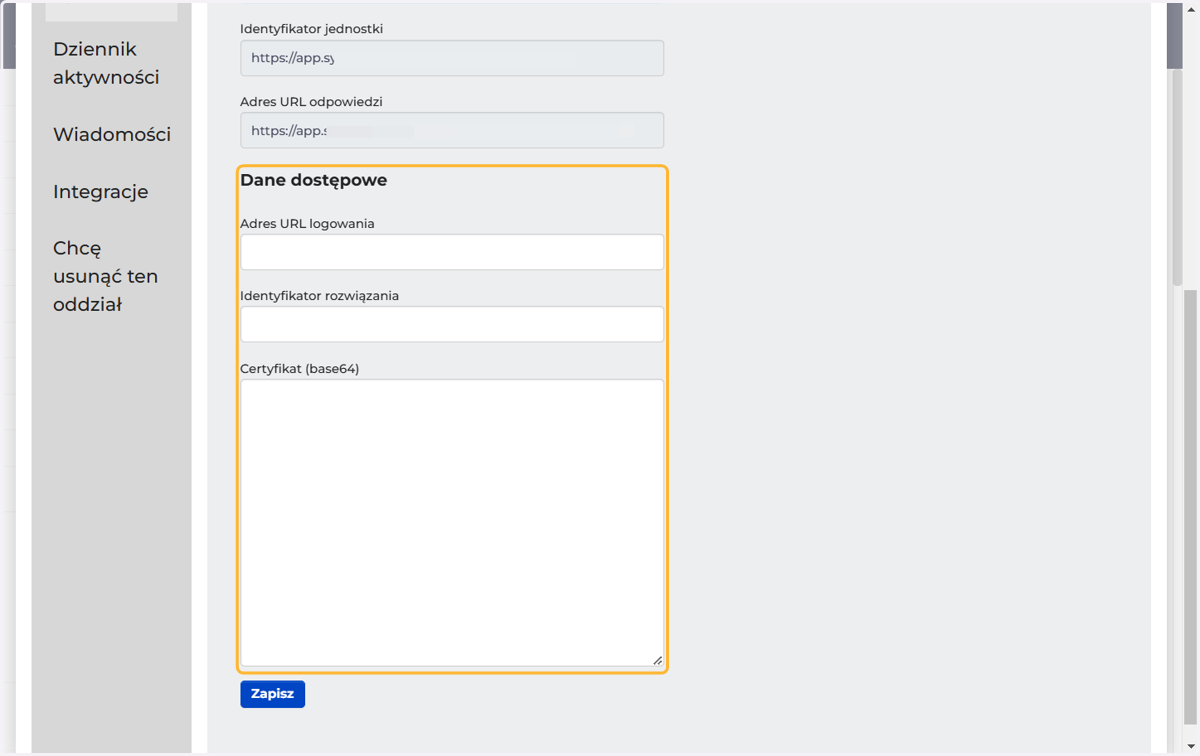This screenshot has width=1200, height=756.
Task: Select Chcę usunąć ten oddział
Action: (x=105, y=276)
